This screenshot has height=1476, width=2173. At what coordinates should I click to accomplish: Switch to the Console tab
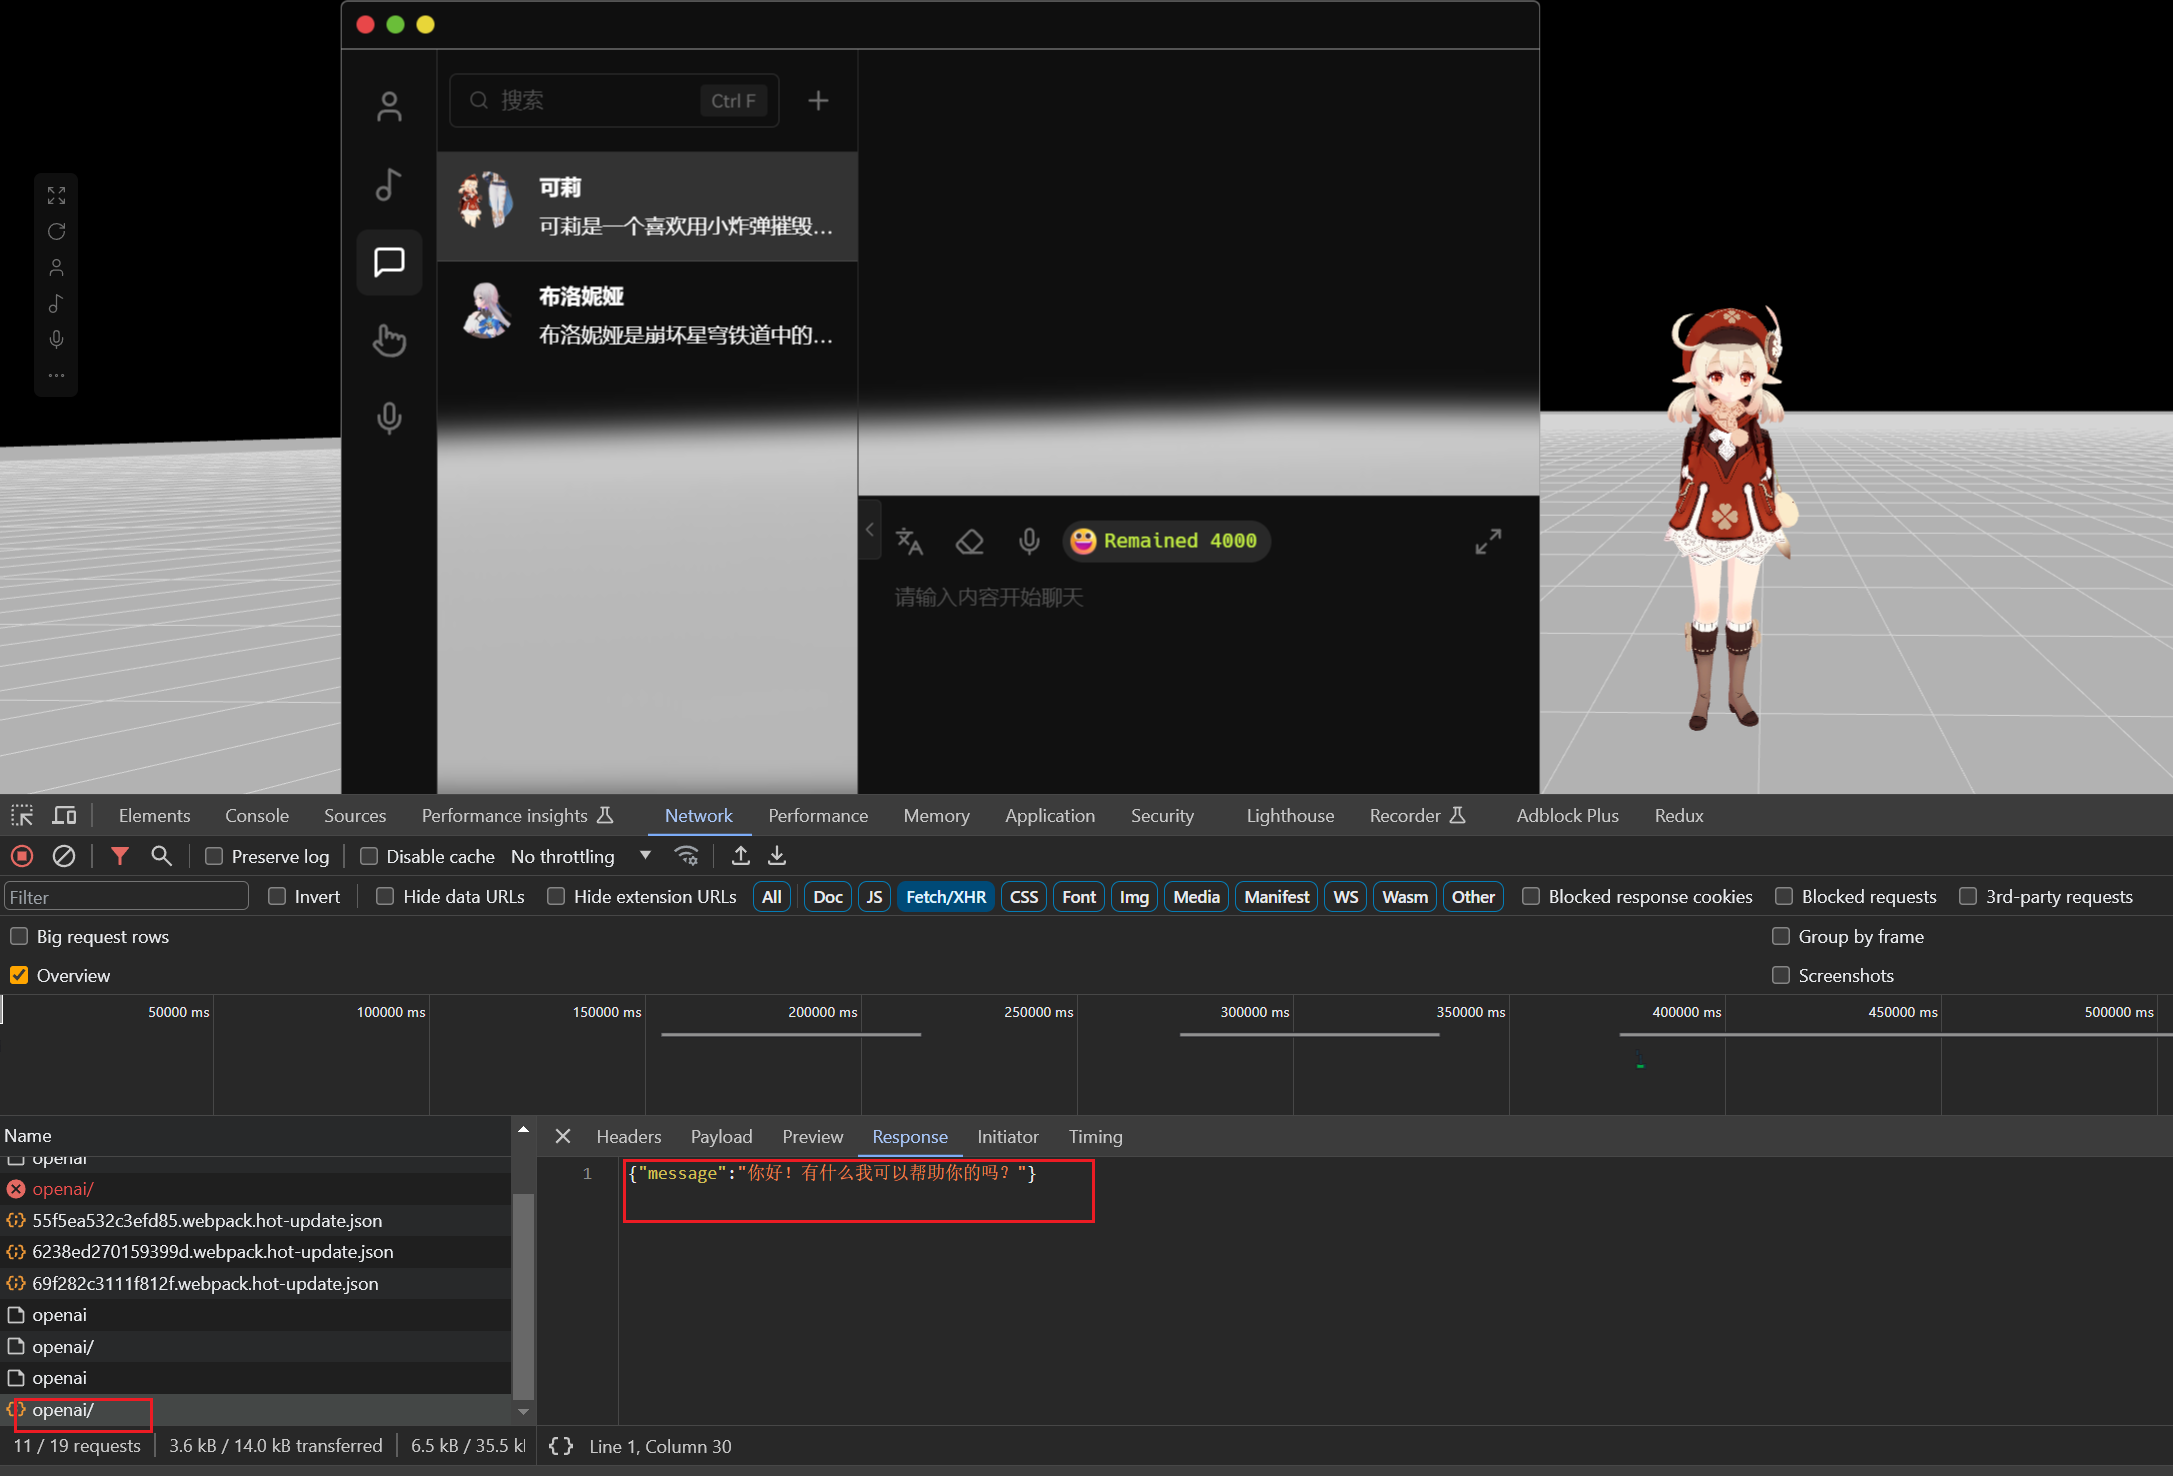(x=257, y=816)
